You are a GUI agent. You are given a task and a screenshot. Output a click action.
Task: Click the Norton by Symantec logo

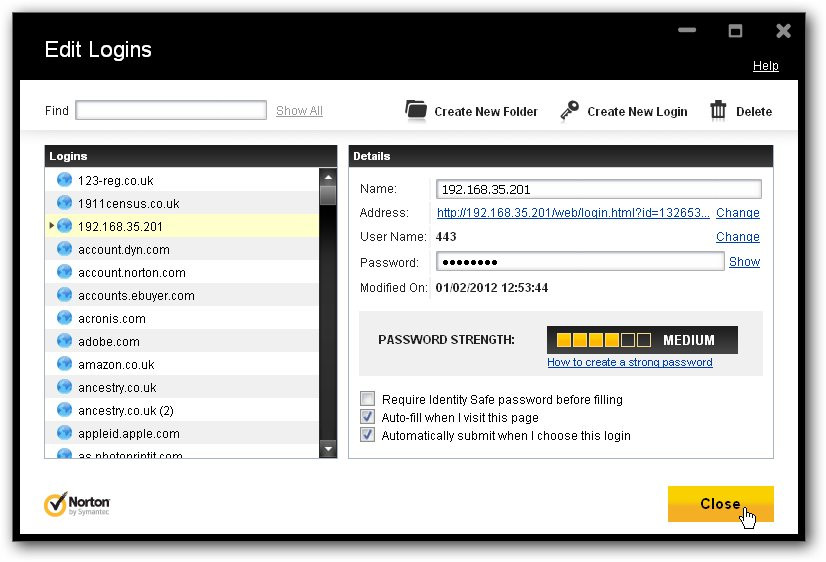[77, 505]
